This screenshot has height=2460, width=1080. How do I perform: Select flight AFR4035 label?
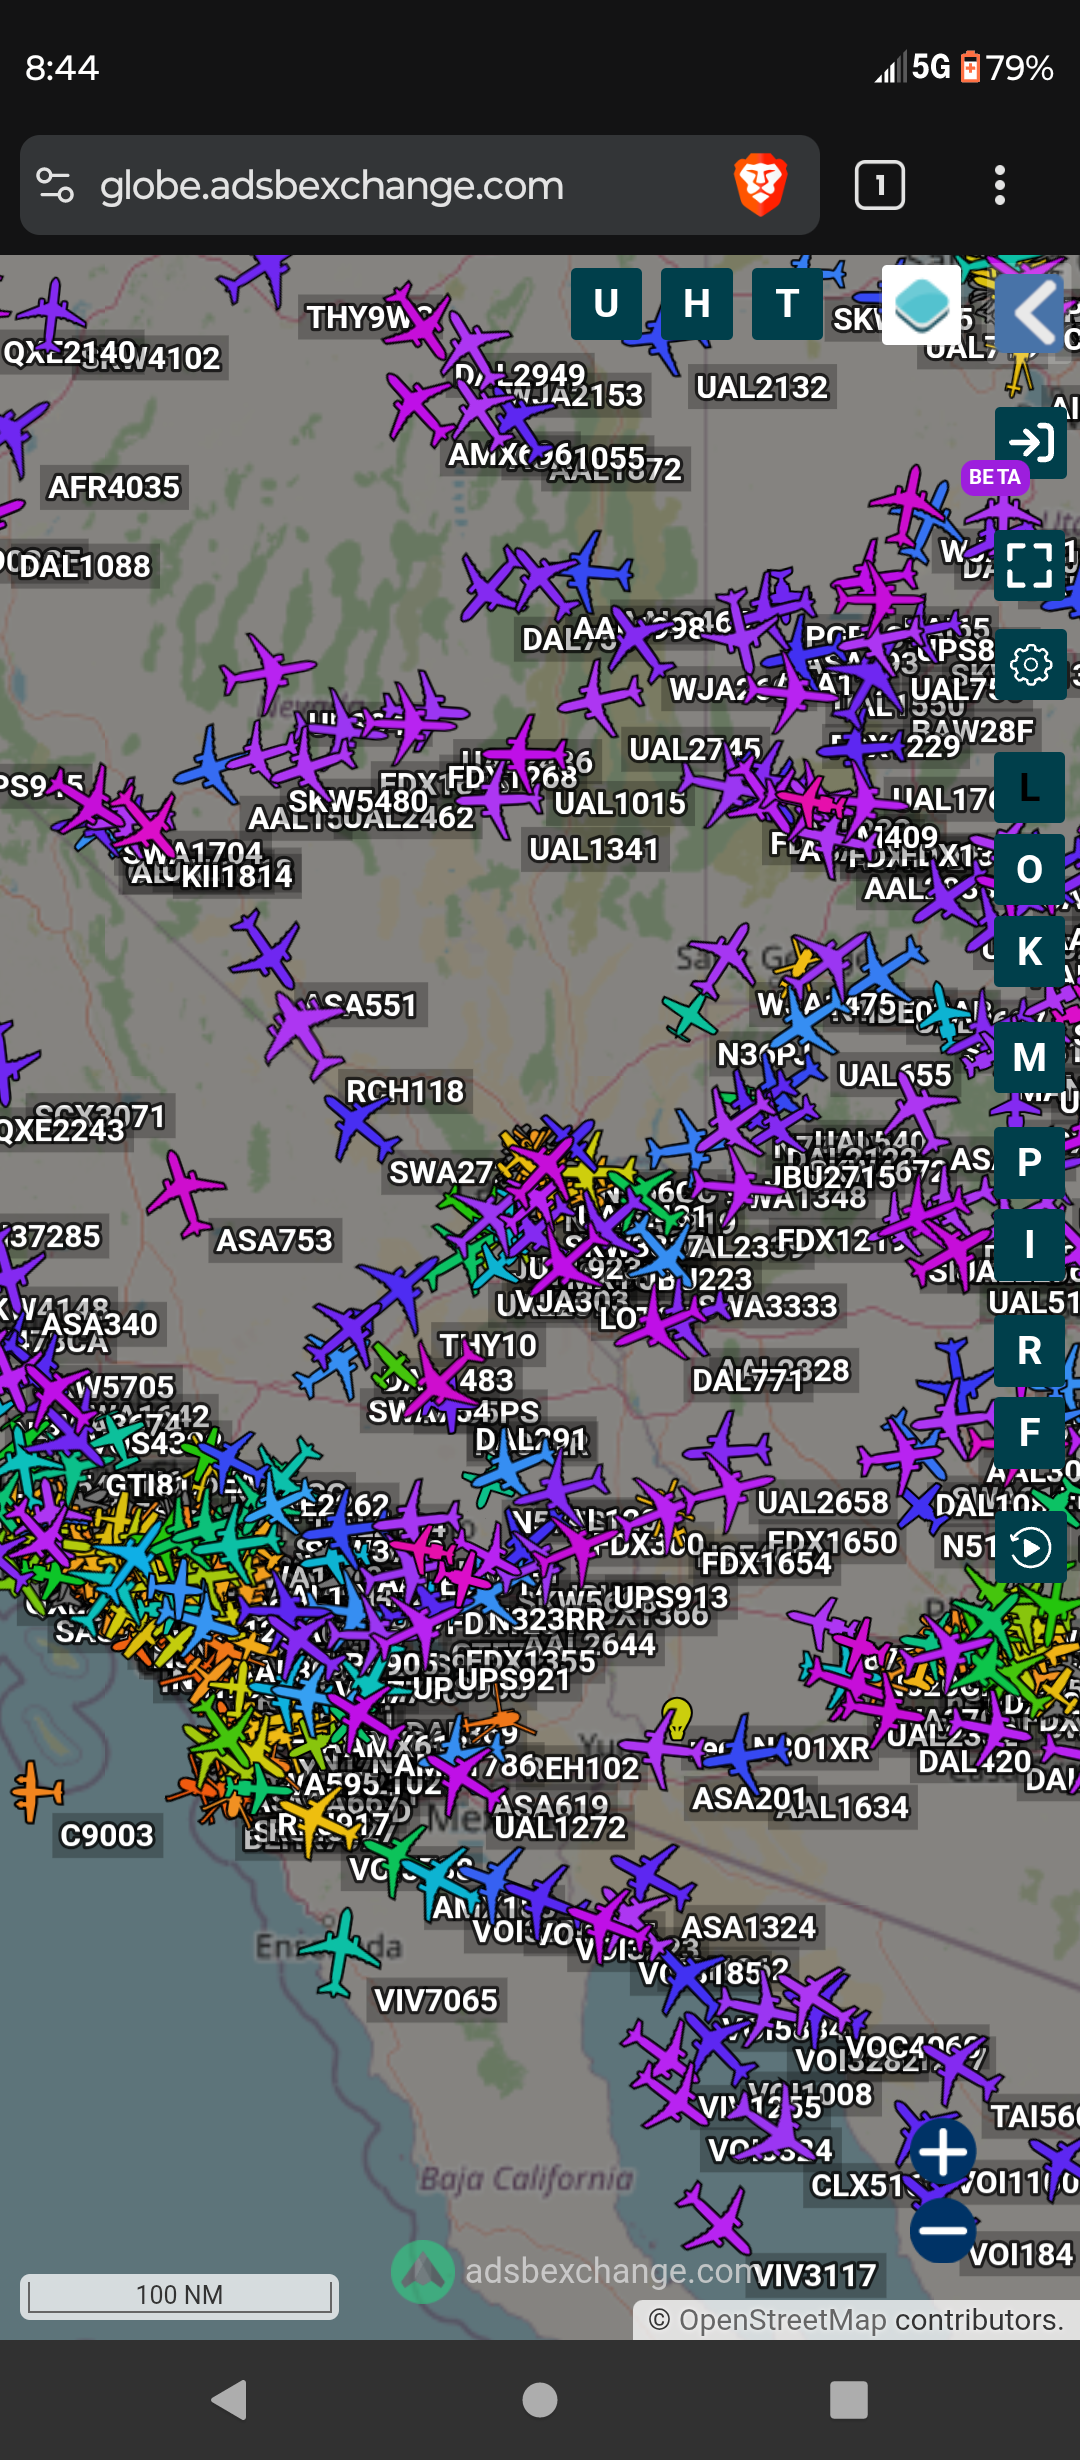pos(114,488)
